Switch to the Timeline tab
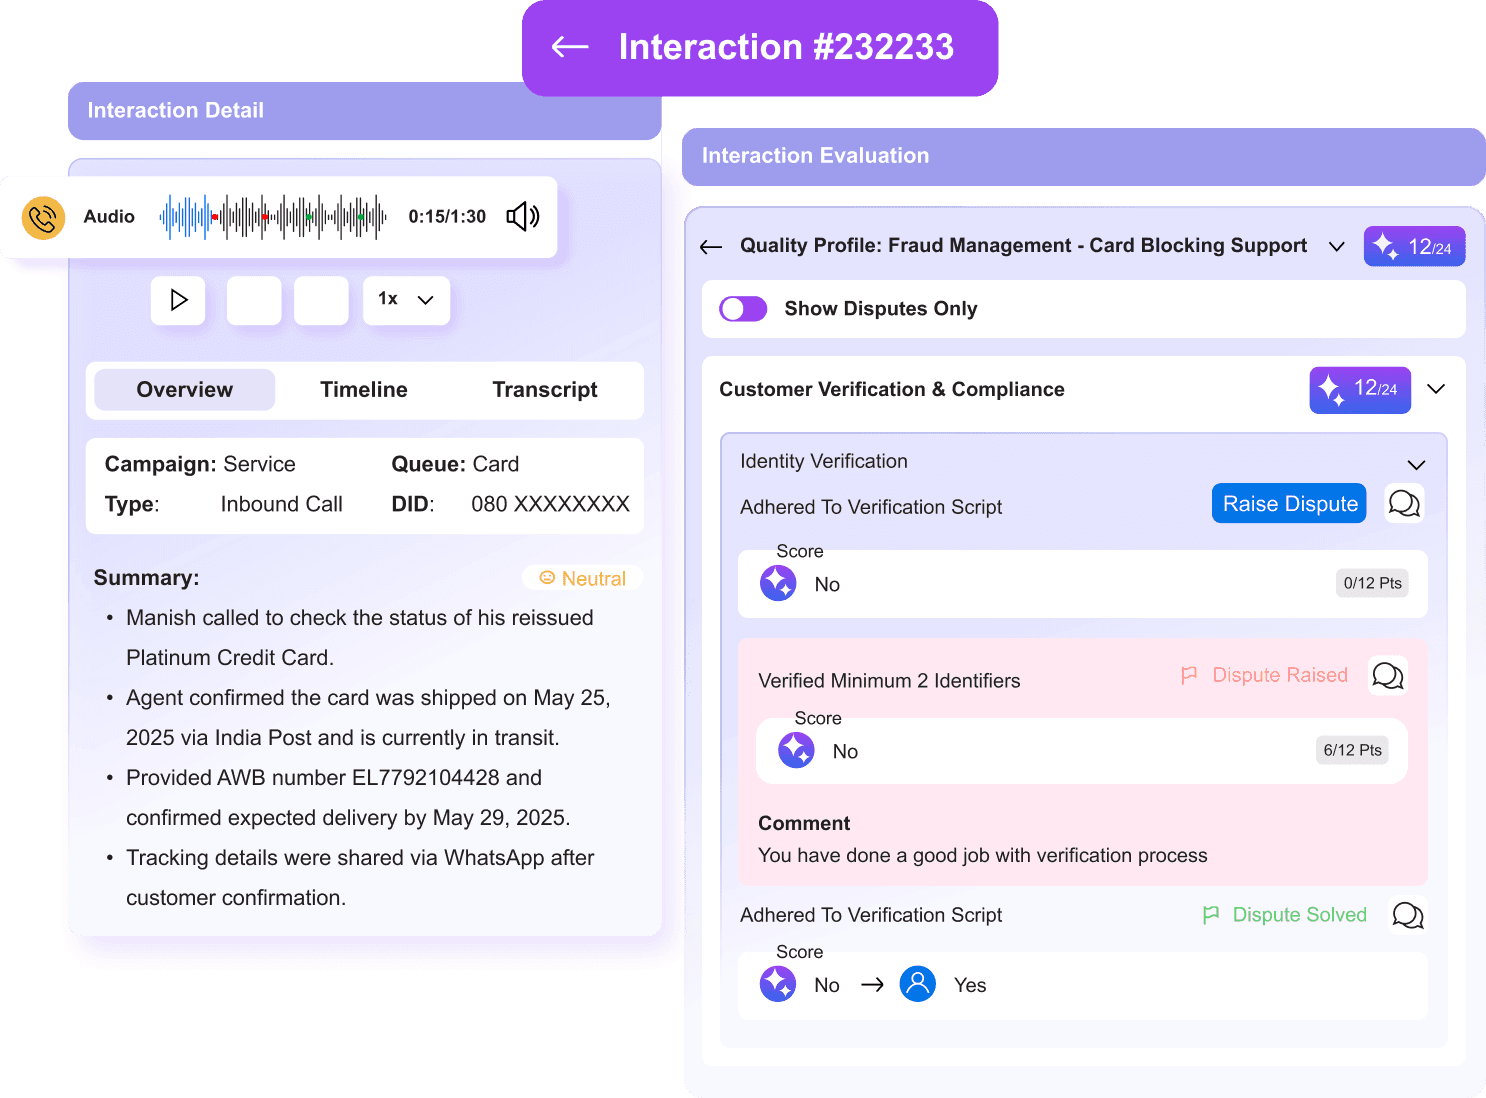The image size is (1486, 1098). click(x=364, y=390)
